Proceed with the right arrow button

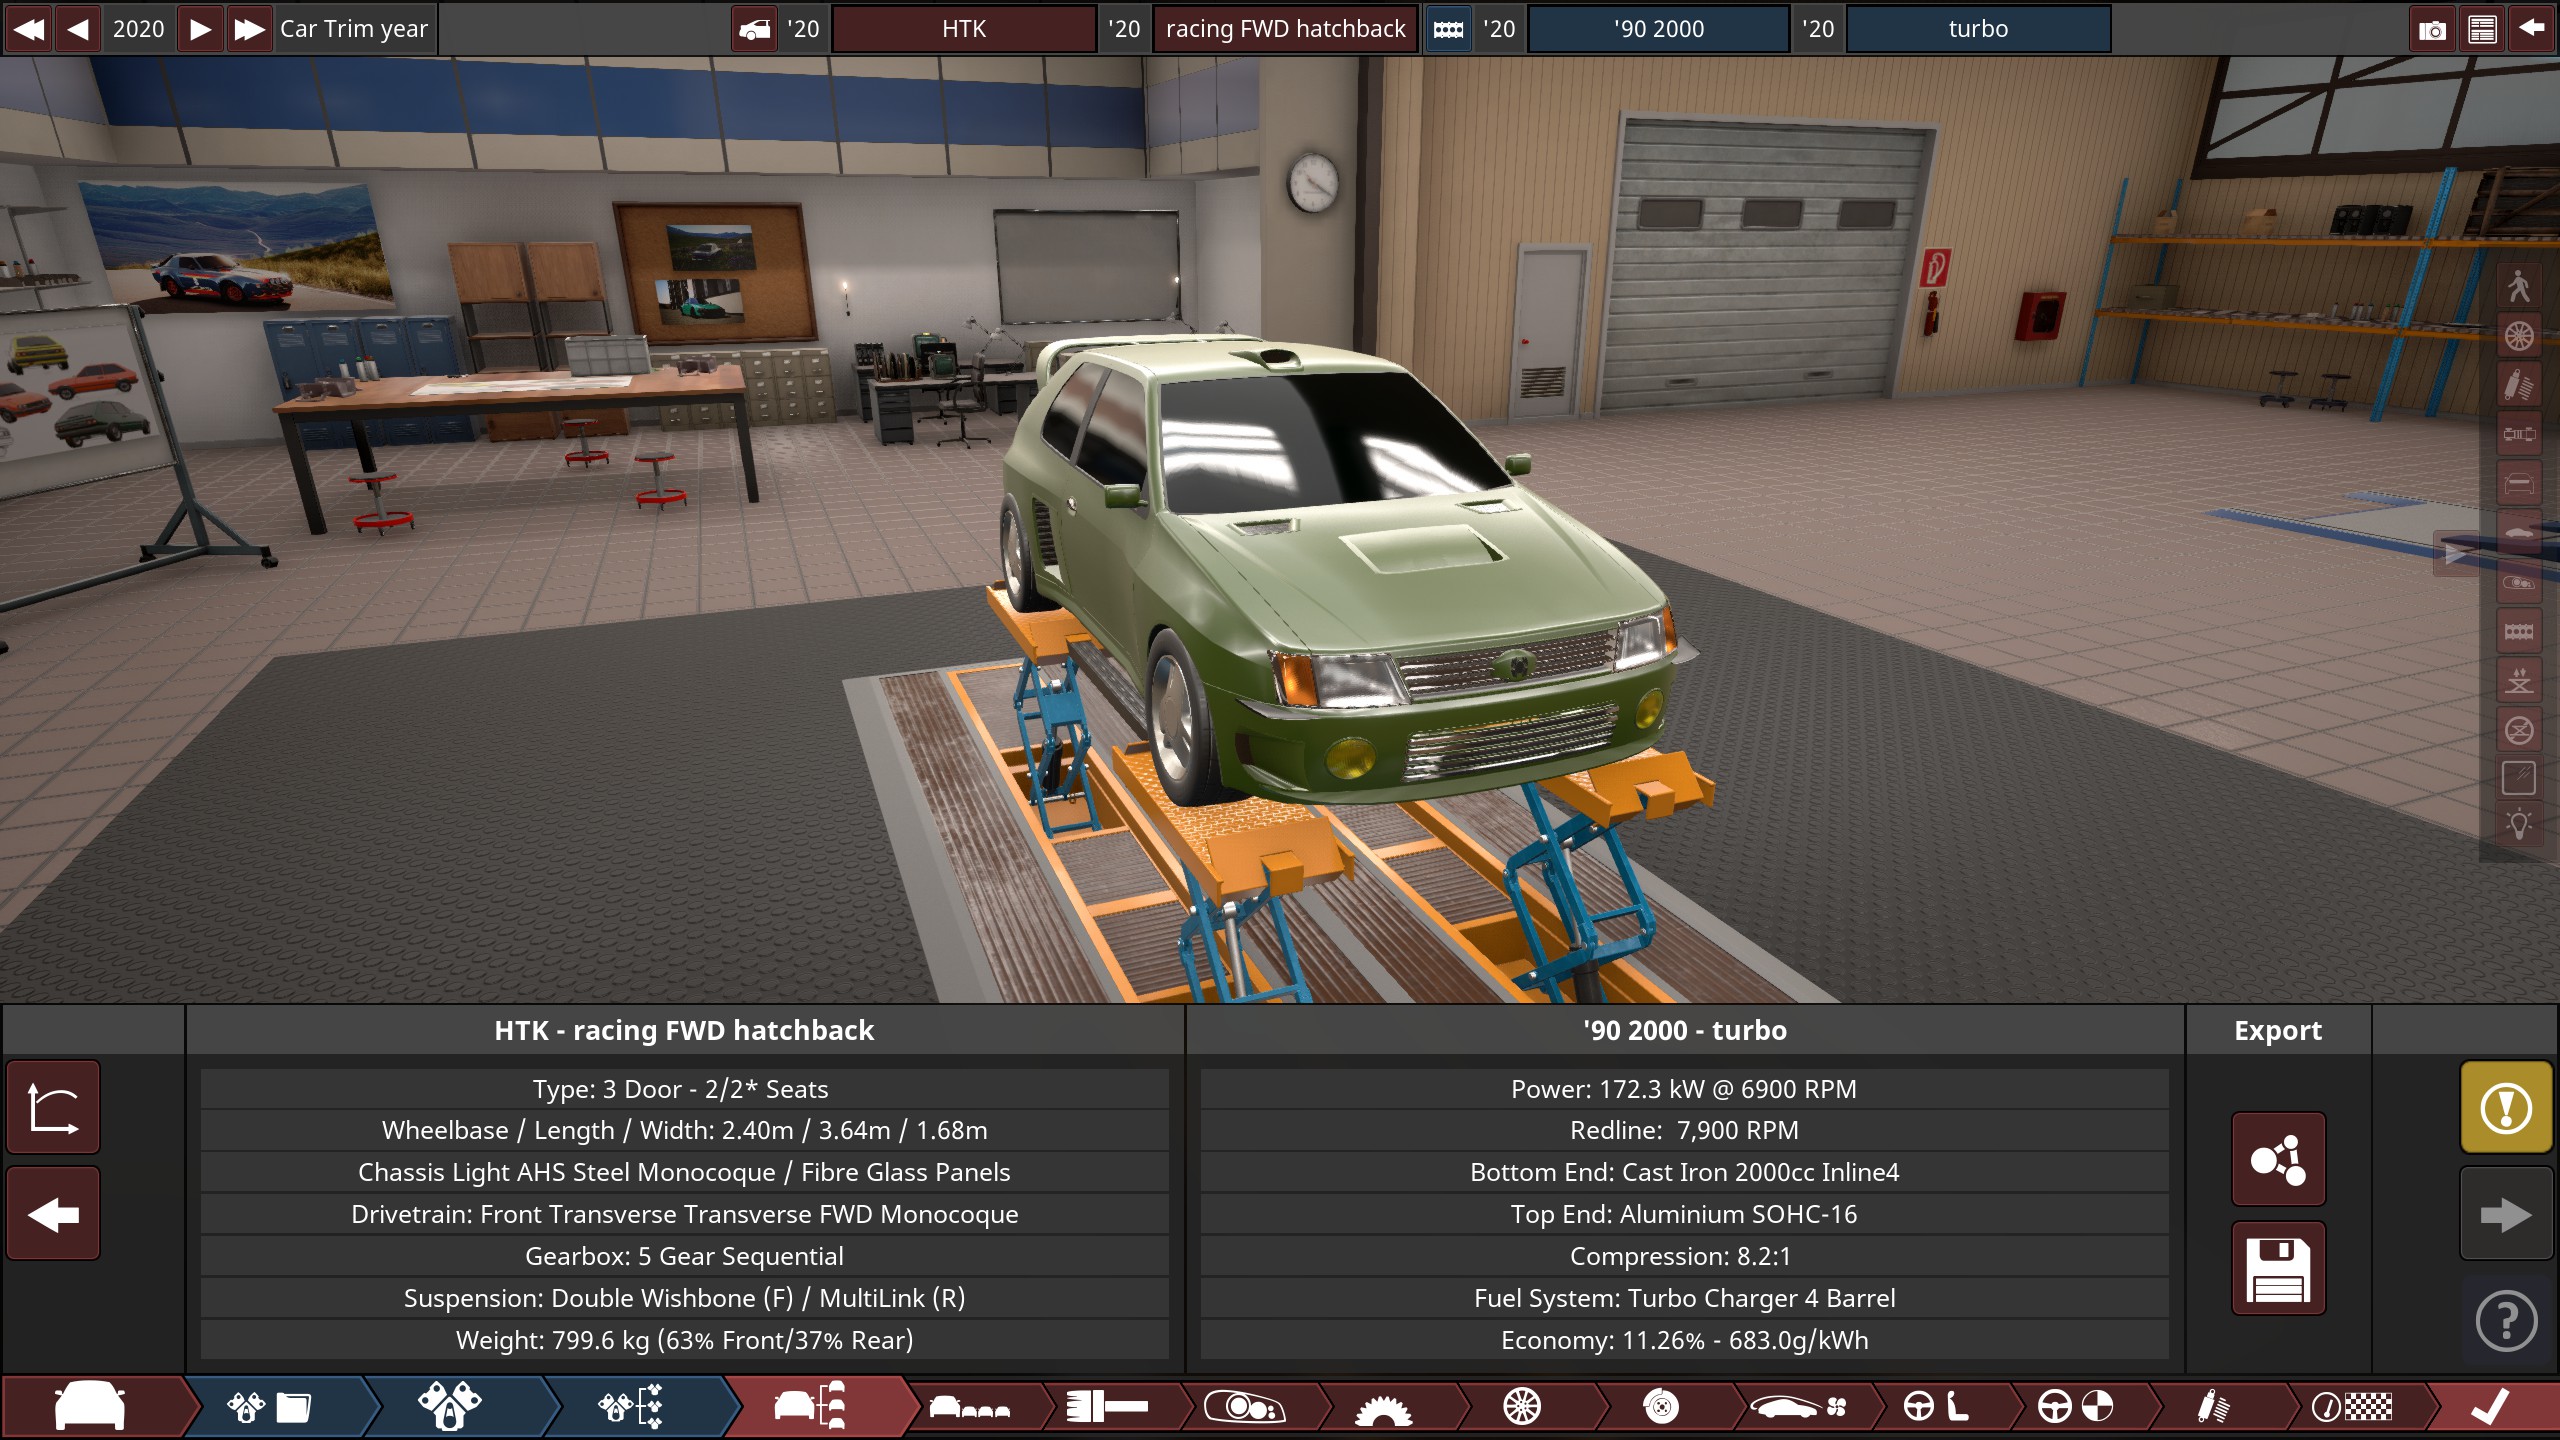click(2506, 1214)
